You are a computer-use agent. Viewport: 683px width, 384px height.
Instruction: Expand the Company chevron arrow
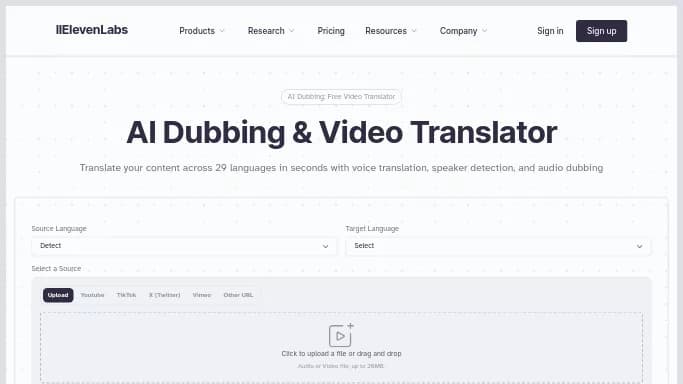tap(484, 31)
